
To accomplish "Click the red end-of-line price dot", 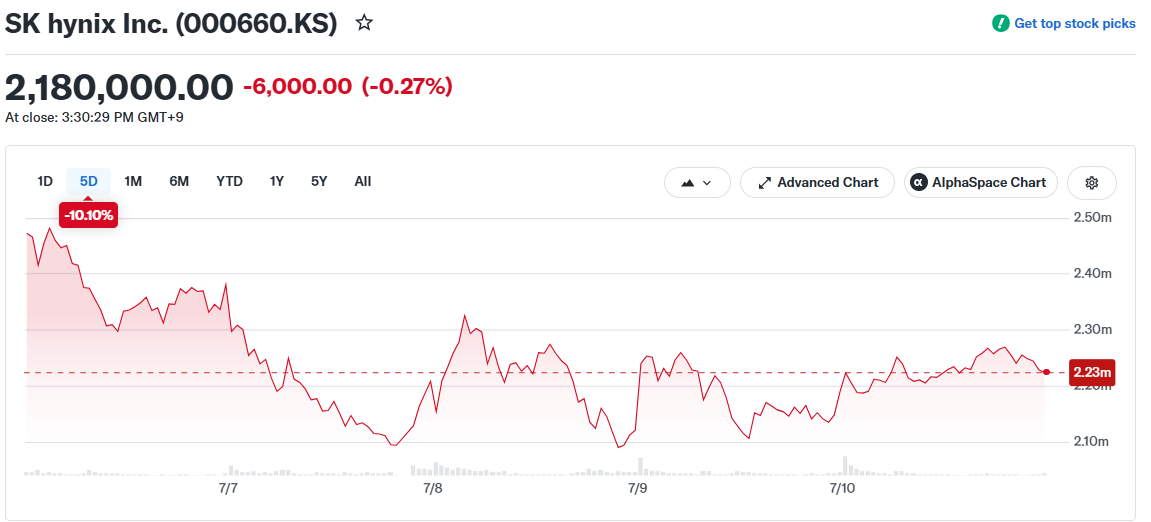I will coord(1046,372).
